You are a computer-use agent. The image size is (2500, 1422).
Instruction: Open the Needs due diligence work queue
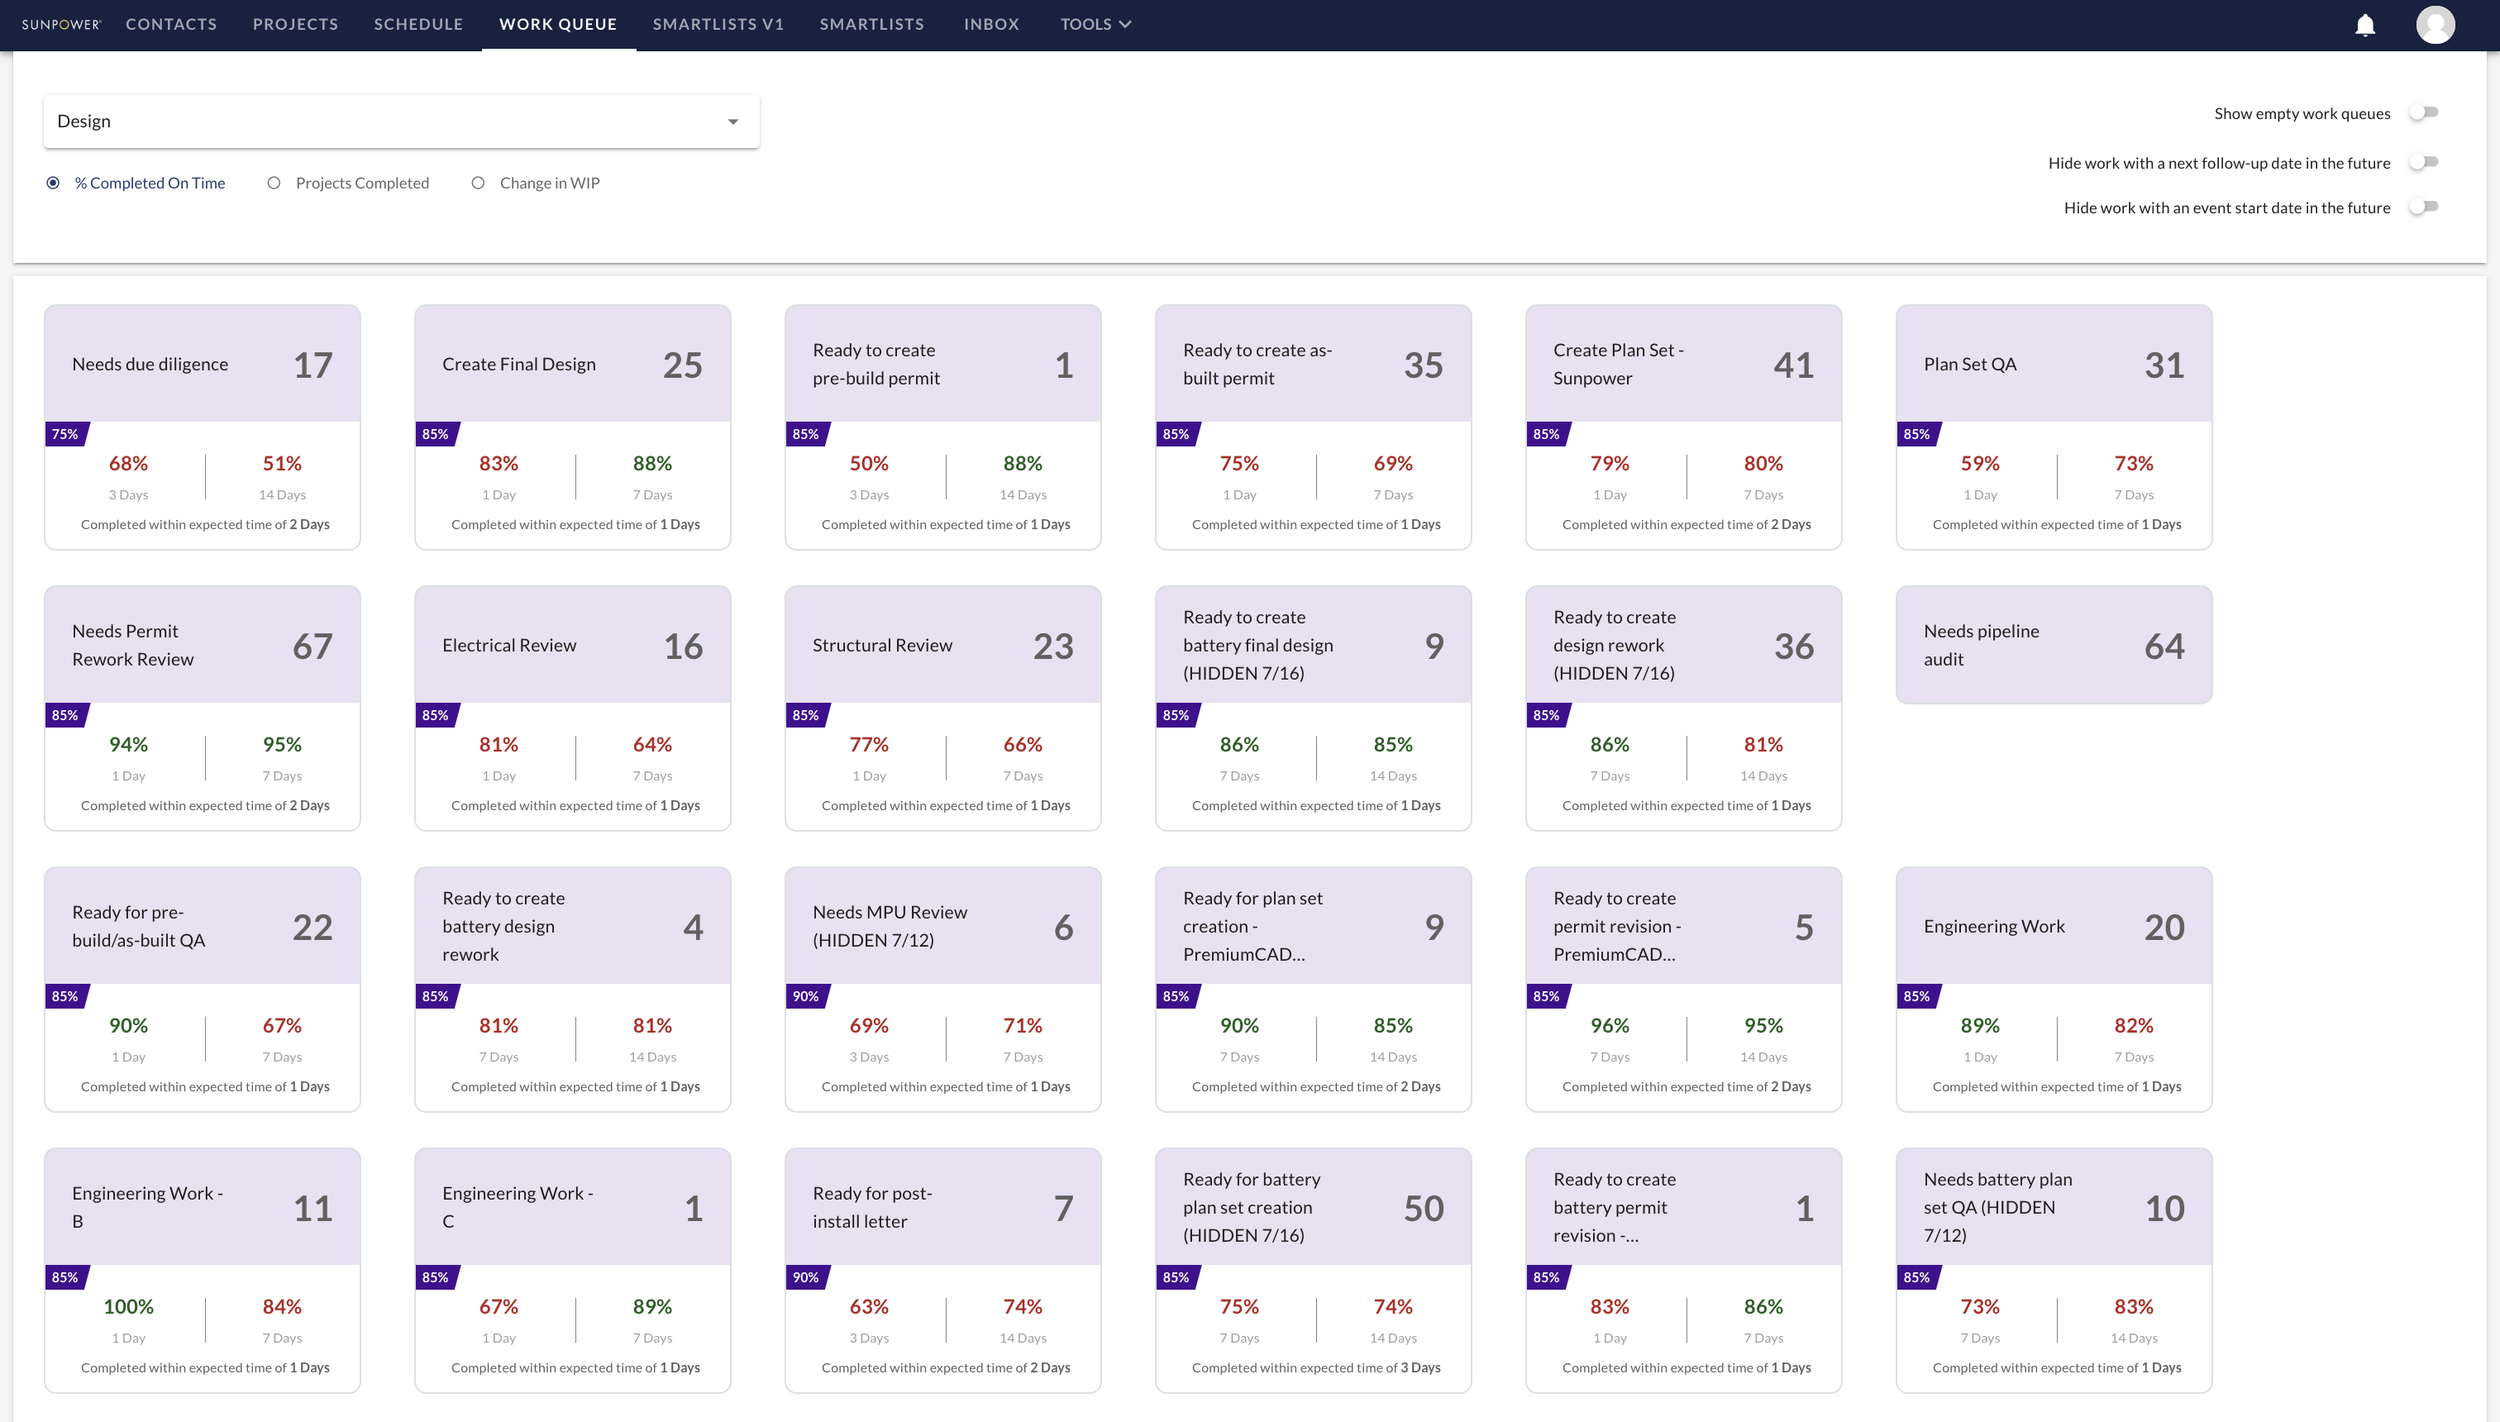202,425
